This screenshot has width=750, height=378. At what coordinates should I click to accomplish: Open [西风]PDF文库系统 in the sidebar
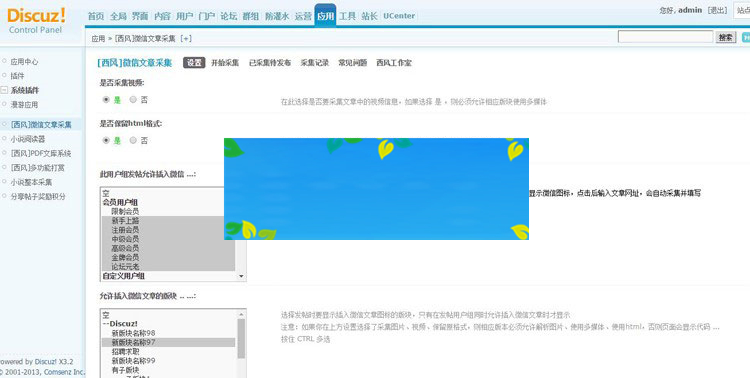41,153
